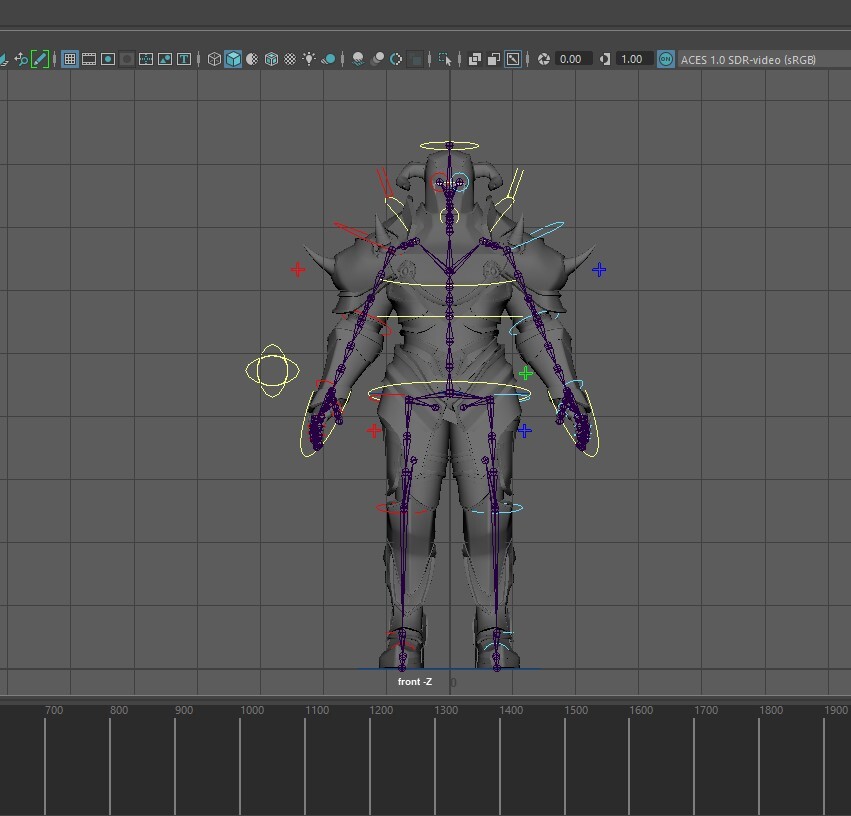
Task: Disable the grid display
Action: [x=69, y=59]
